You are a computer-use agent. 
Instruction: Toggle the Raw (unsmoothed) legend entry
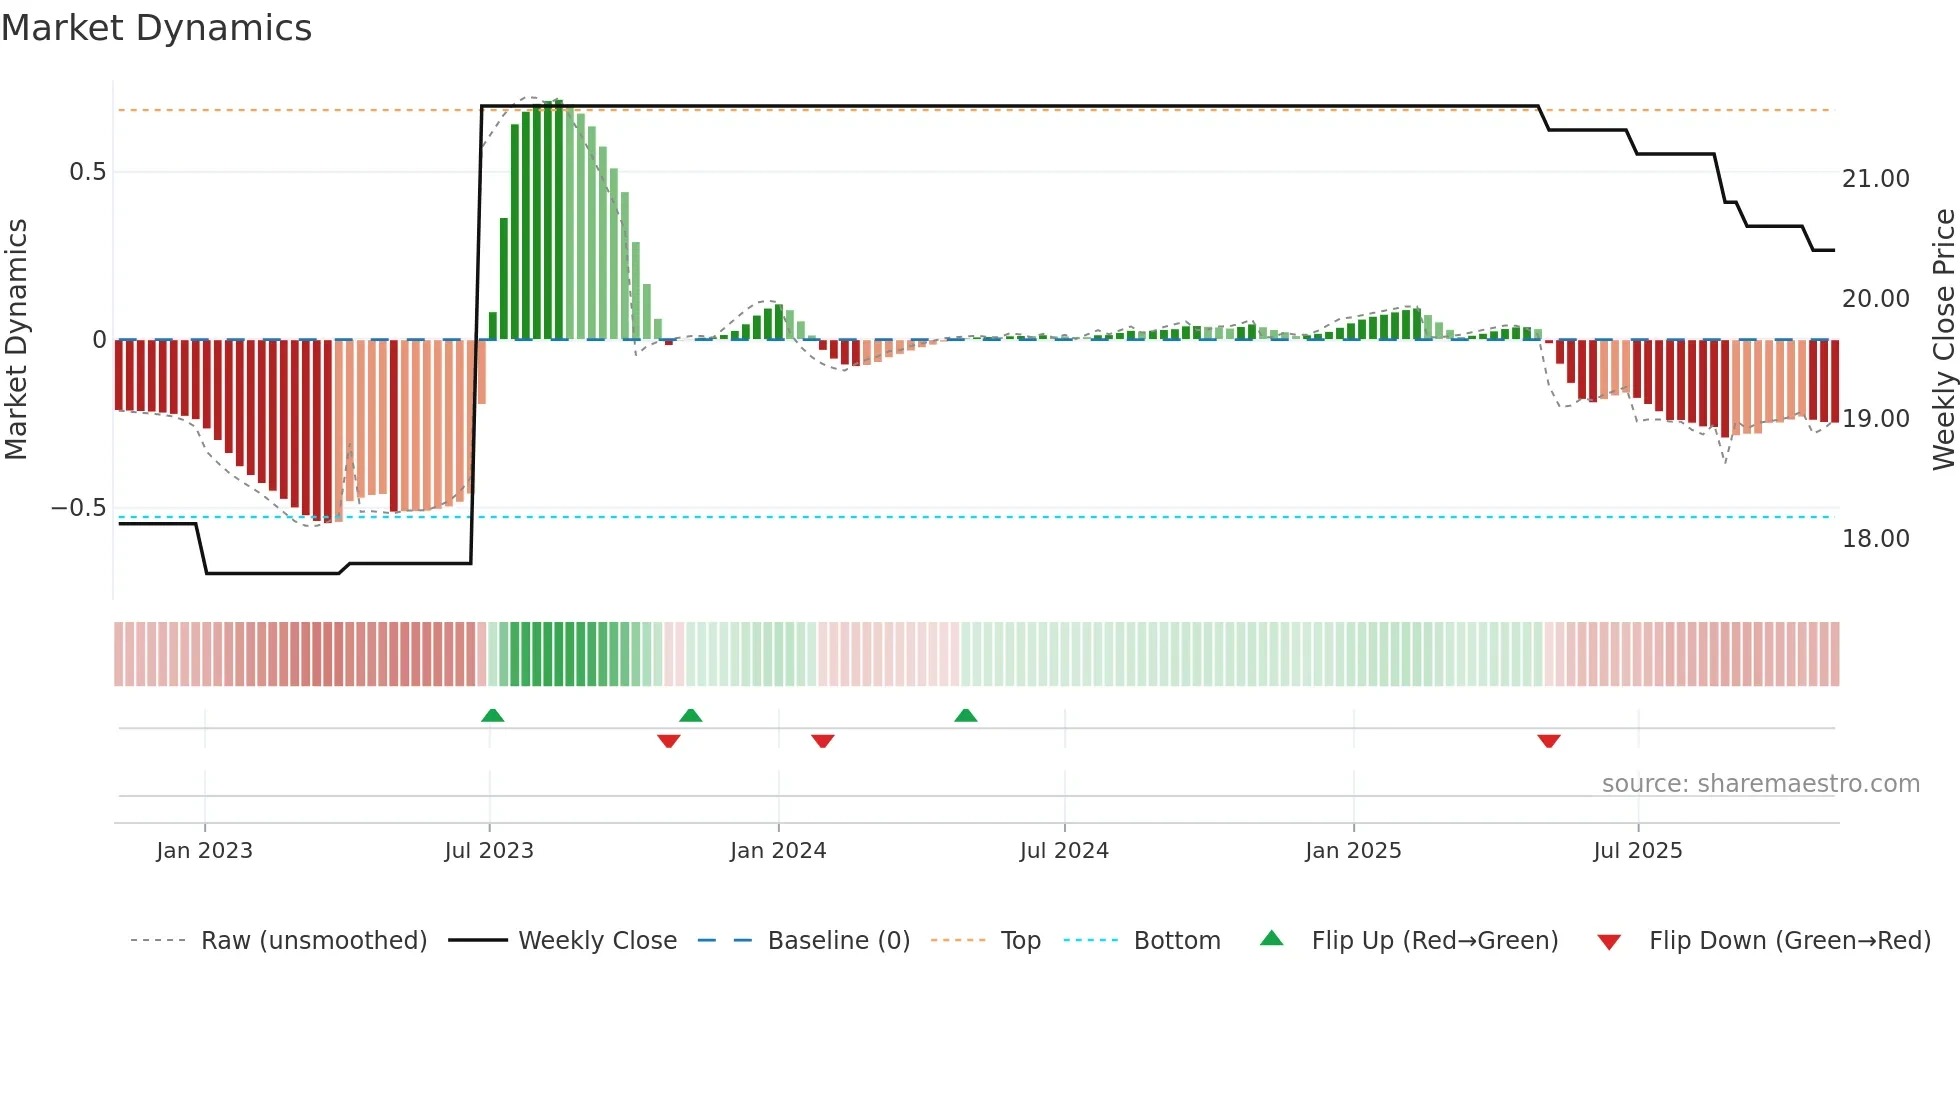[279, 941]
